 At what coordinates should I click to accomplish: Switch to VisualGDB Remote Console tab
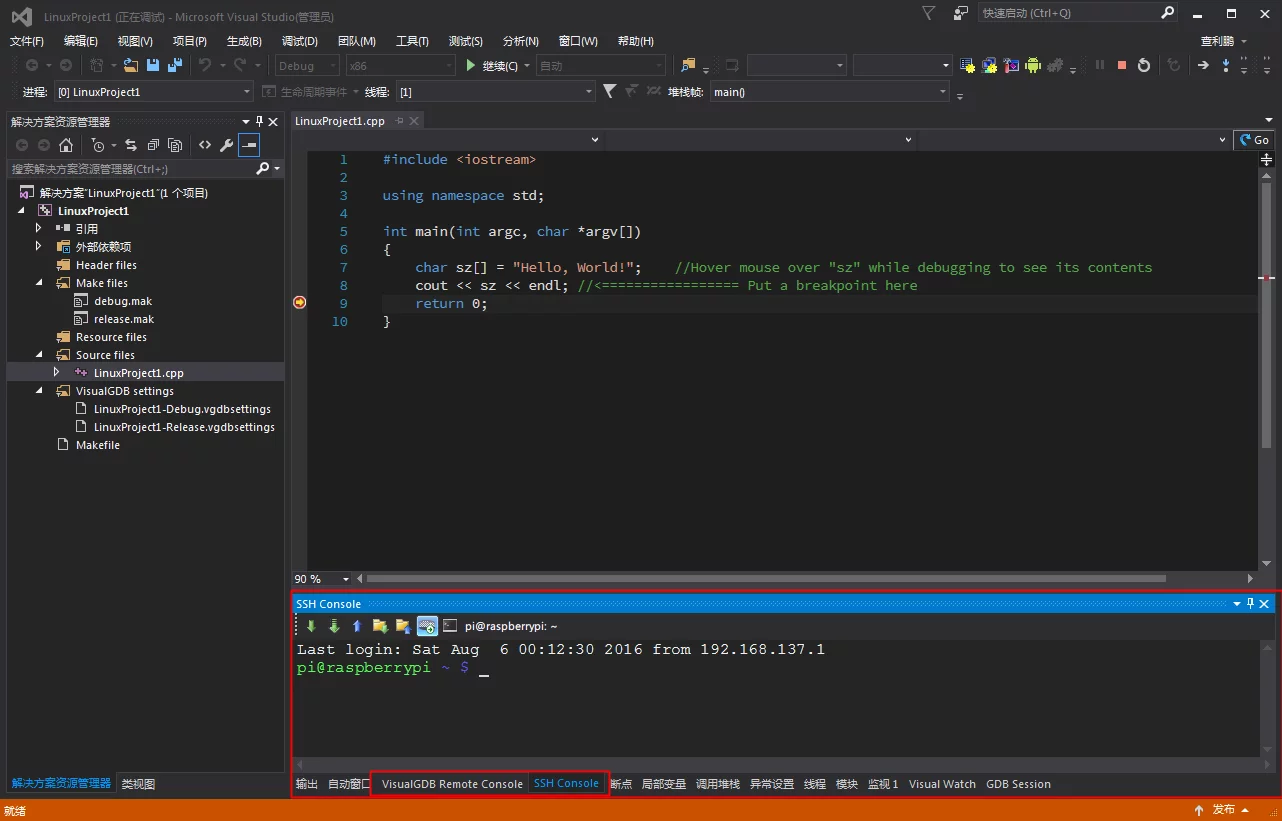pyautogui.click(x=452, y=784)
